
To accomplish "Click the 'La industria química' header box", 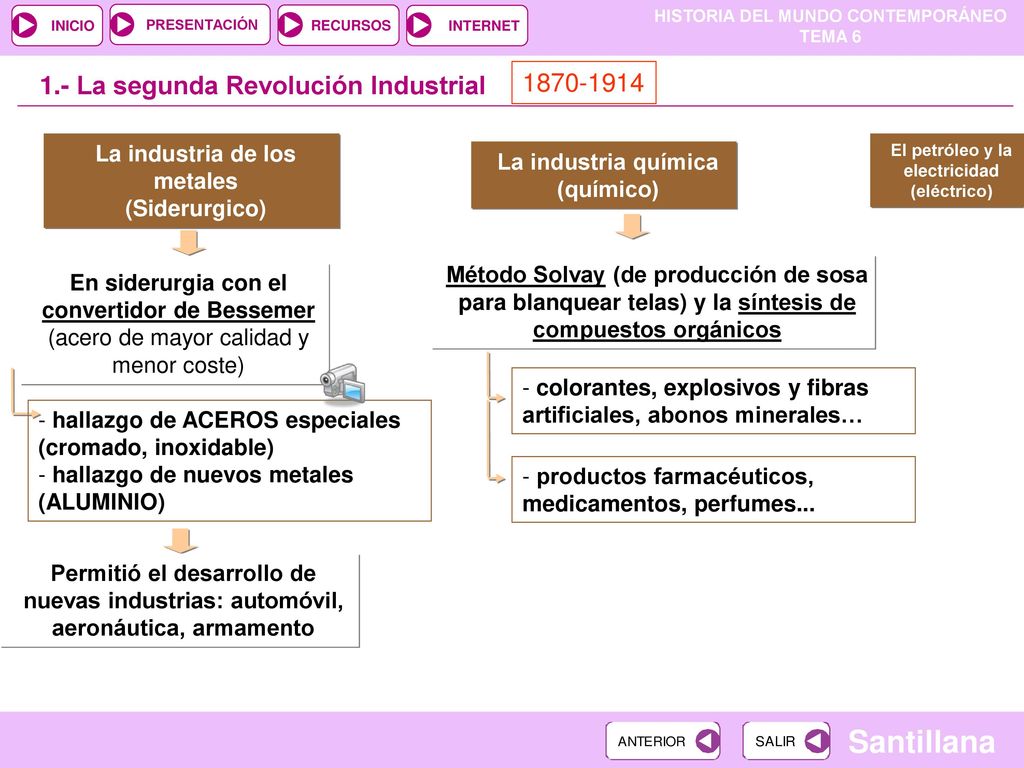I will tap(604, 176).
